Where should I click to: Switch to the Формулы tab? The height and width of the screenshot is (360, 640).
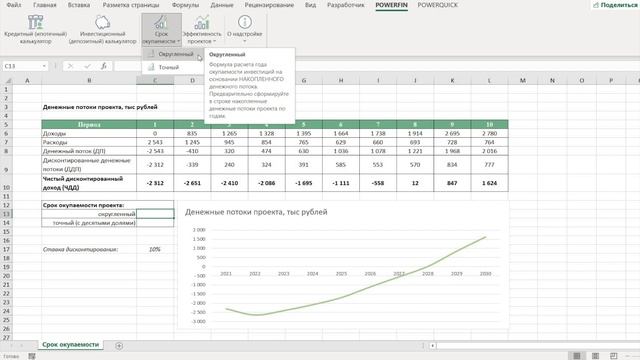point(185,5)
